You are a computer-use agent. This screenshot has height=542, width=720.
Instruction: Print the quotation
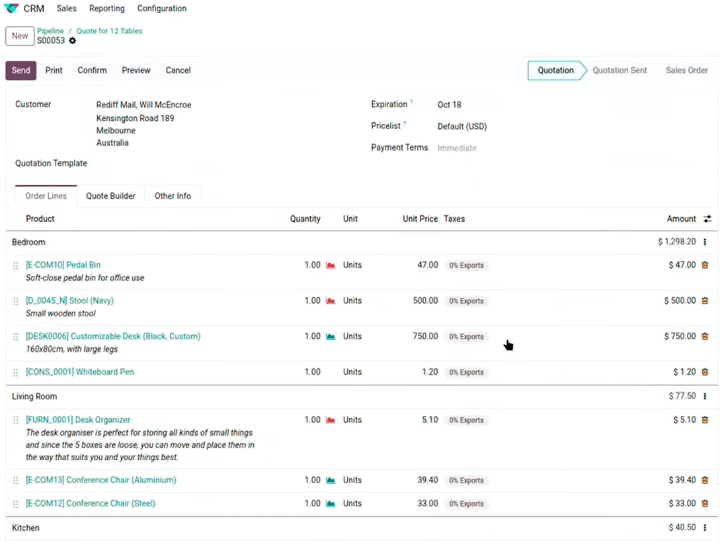pyautogui.click(x=54, y=70)
